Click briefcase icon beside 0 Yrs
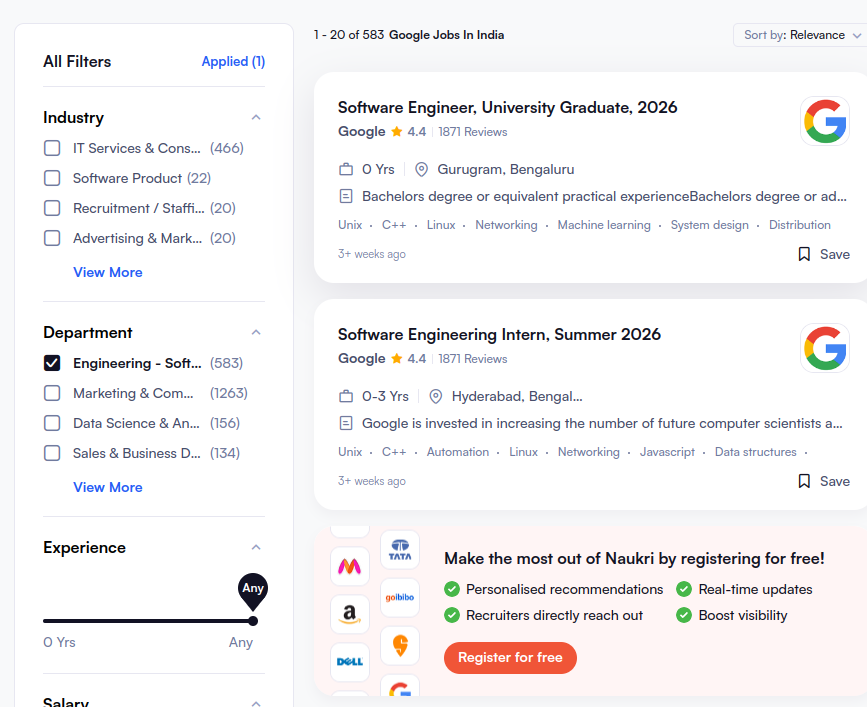867x707 pixels. [x=346, y=169]
